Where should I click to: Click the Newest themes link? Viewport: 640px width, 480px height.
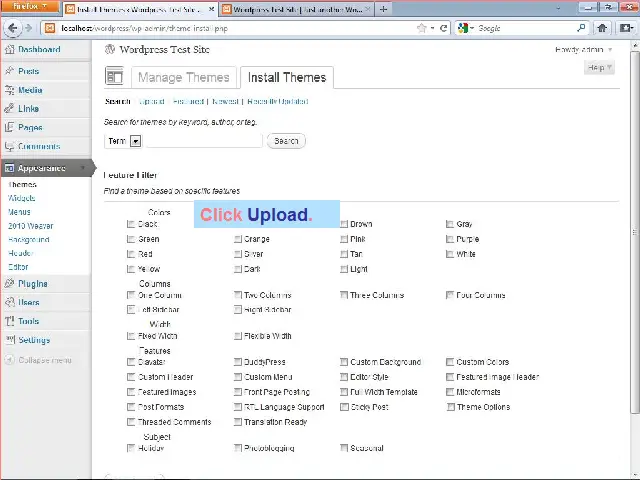tap(225, 101)
